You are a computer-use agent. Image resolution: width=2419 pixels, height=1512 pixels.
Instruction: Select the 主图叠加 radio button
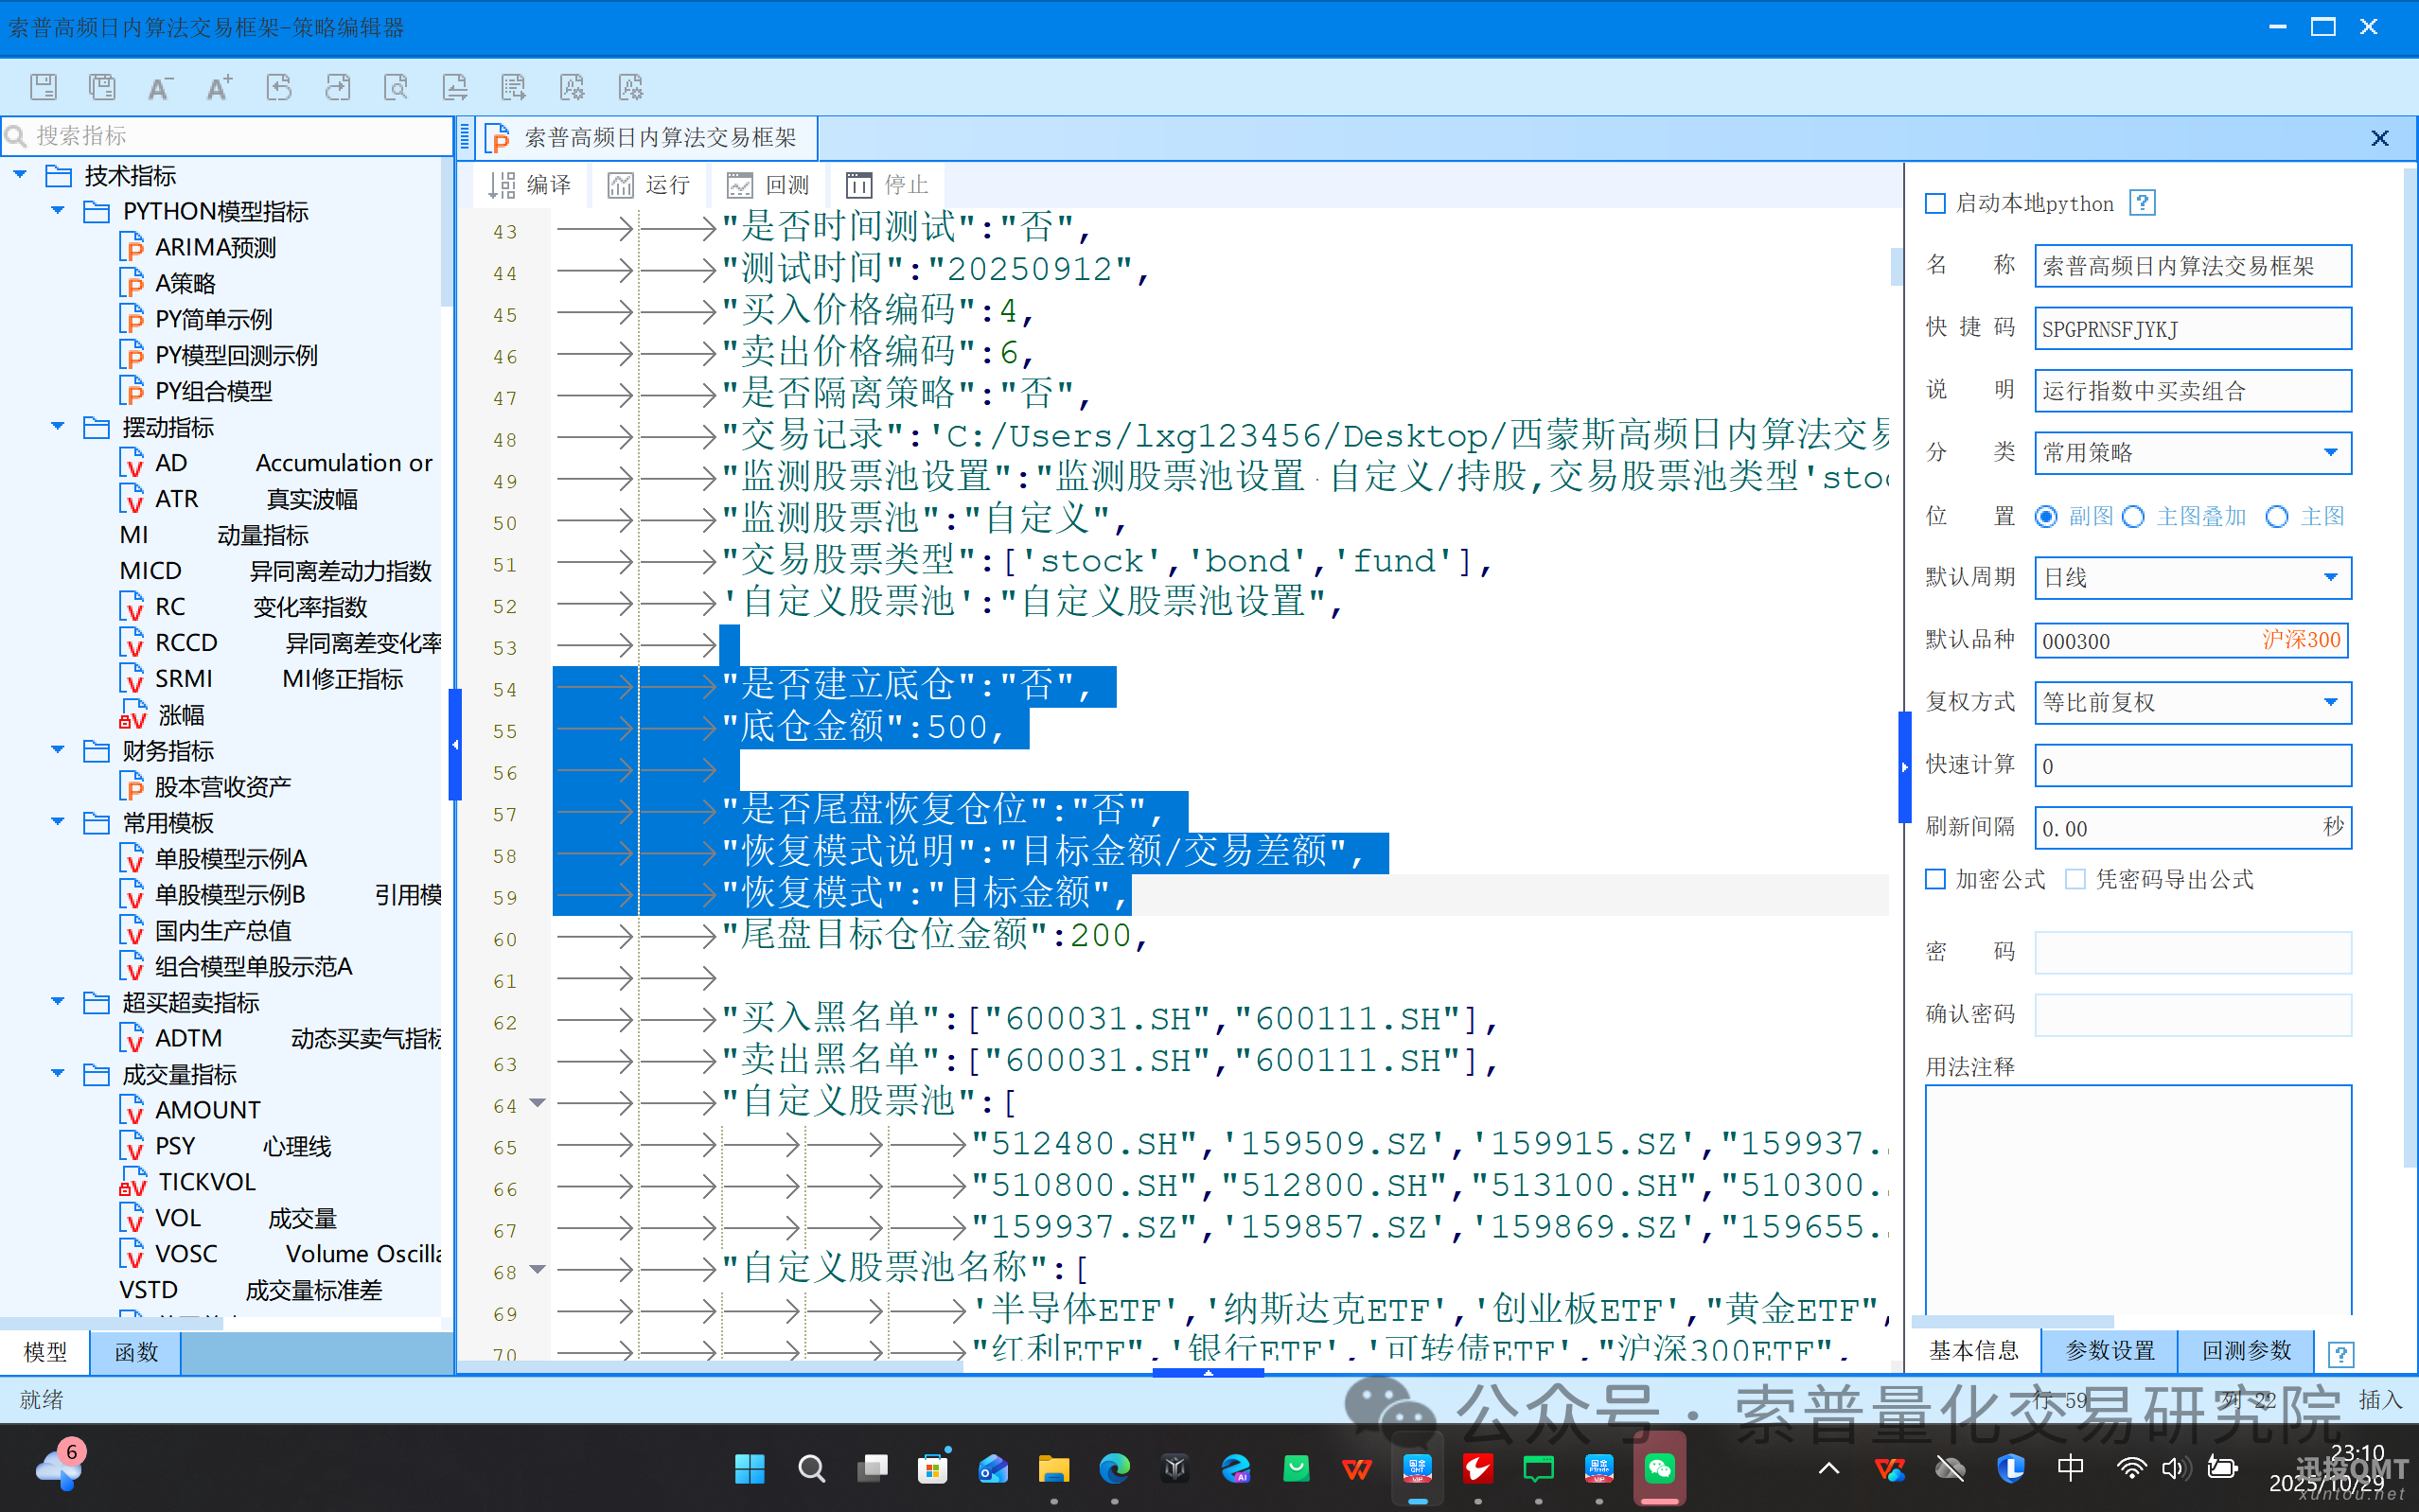click(x=2133, y=516)
